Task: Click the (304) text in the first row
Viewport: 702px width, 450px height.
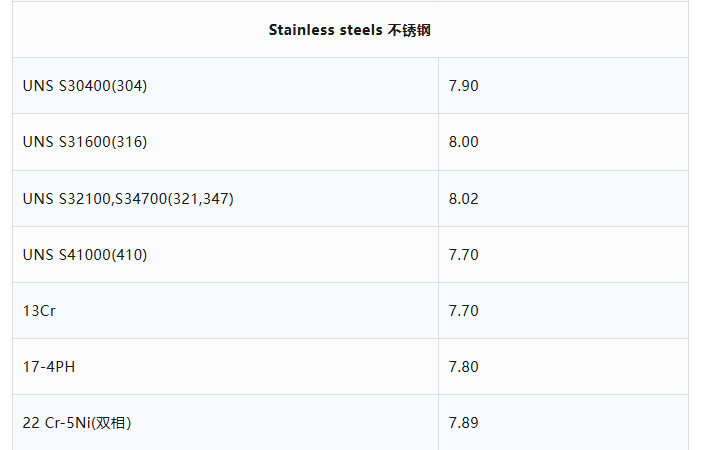Action: [x=128, y=86]
